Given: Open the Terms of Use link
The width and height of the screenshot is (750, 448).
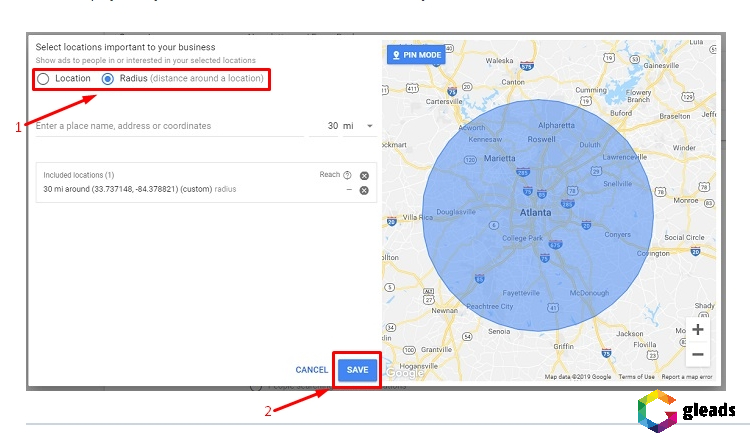Looking at the screenshot, I should click(x=636, y=377).
